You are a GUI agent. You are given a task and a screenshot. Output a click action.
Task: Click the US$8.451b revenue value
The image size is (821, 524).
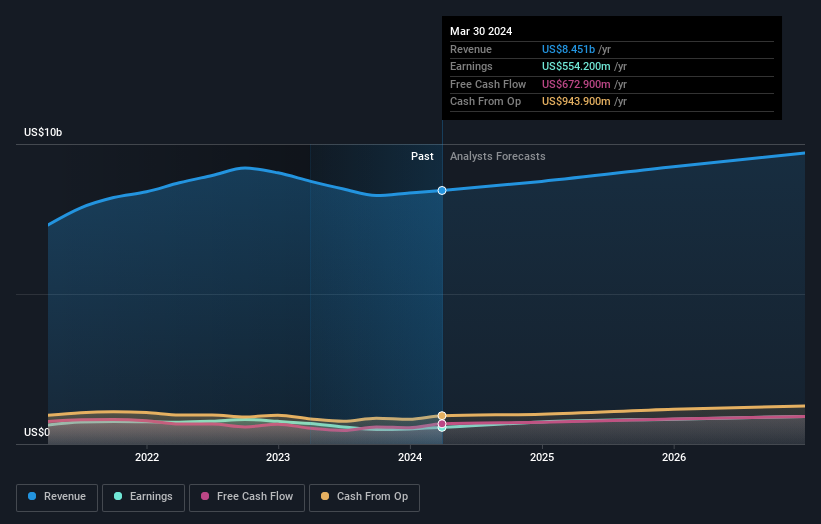[x=568, y=49]
